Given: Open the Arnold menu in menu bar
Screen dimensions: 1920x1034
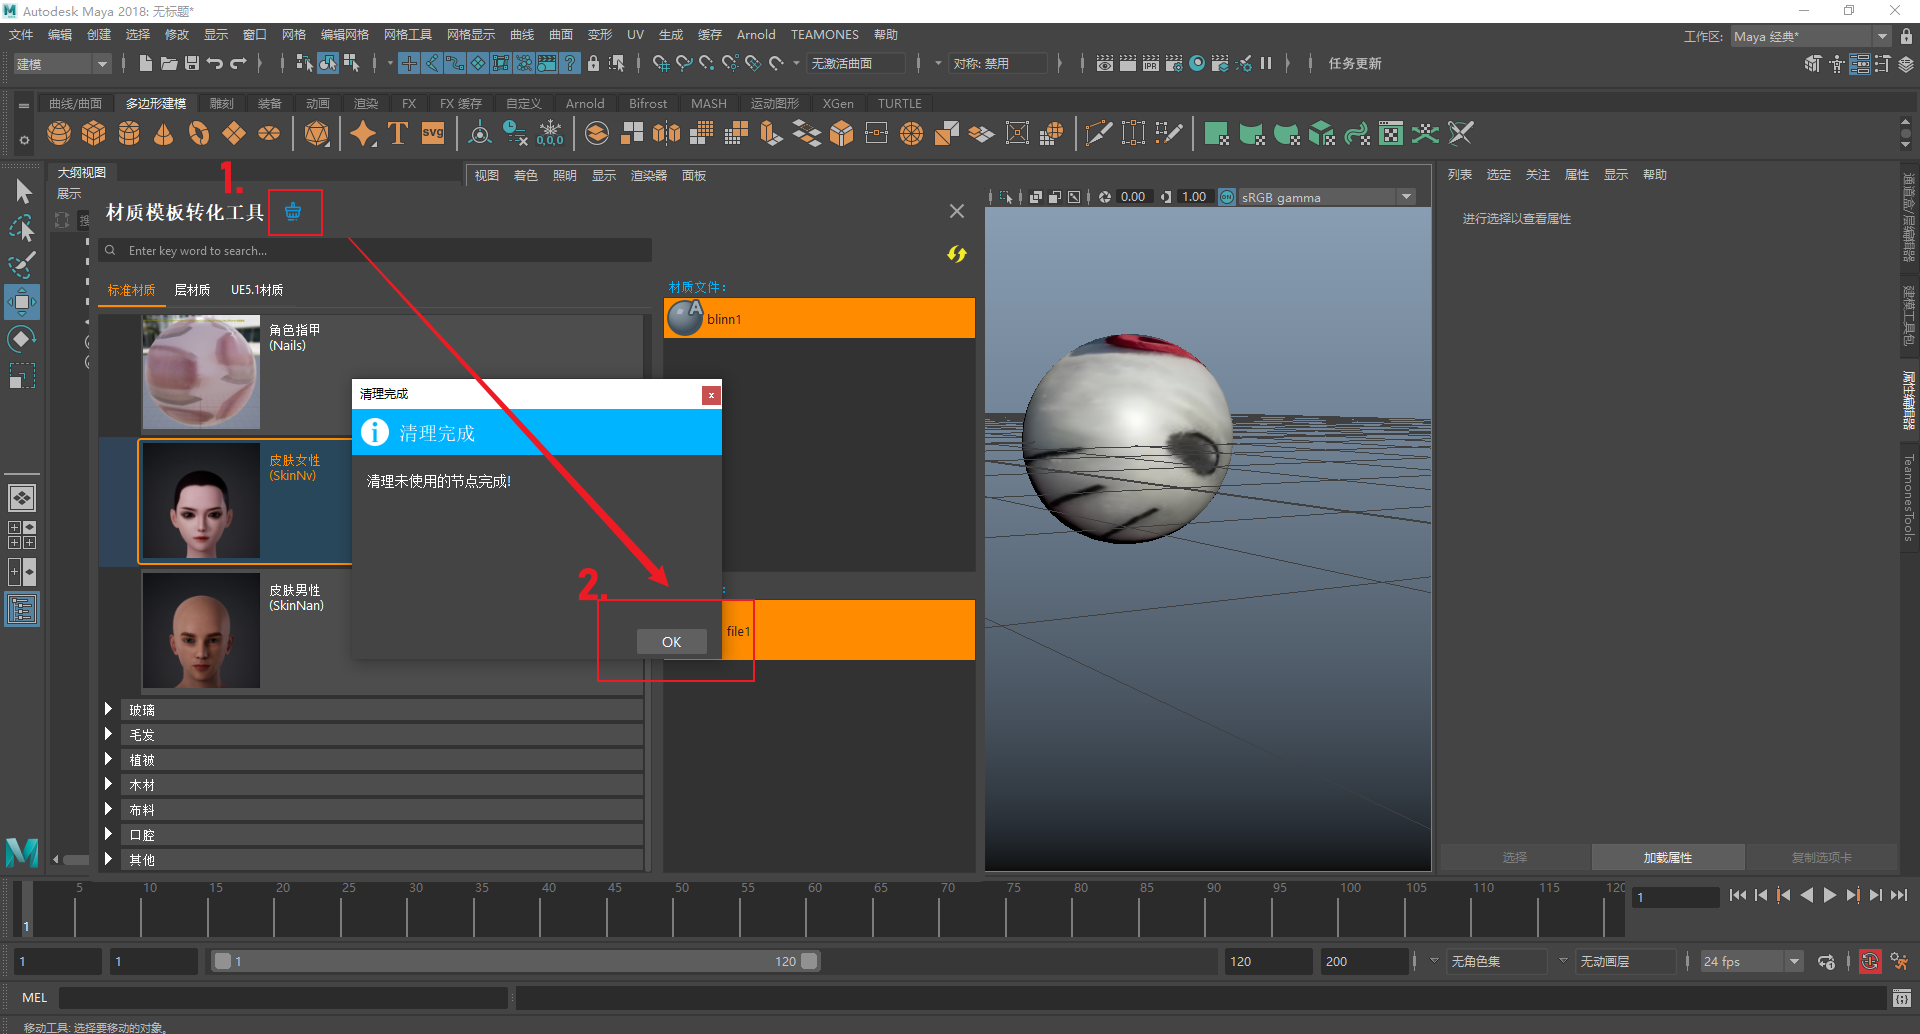Looking at the screenshot, I should tap(755, 34).
